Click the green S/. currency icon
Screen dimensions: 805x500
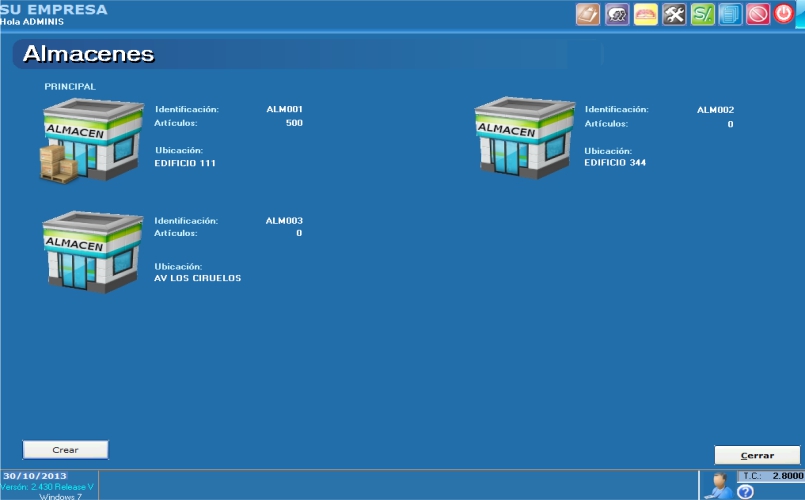(702, 15)
